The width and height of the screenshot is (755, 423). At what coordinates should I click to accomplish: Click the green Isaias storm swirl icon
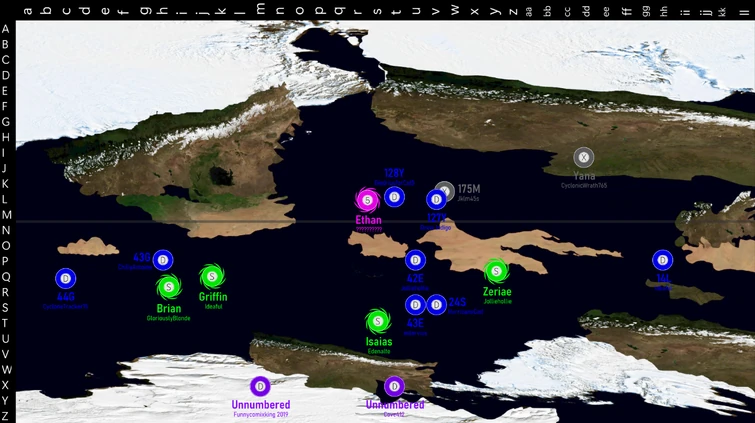tap(378, 321)
